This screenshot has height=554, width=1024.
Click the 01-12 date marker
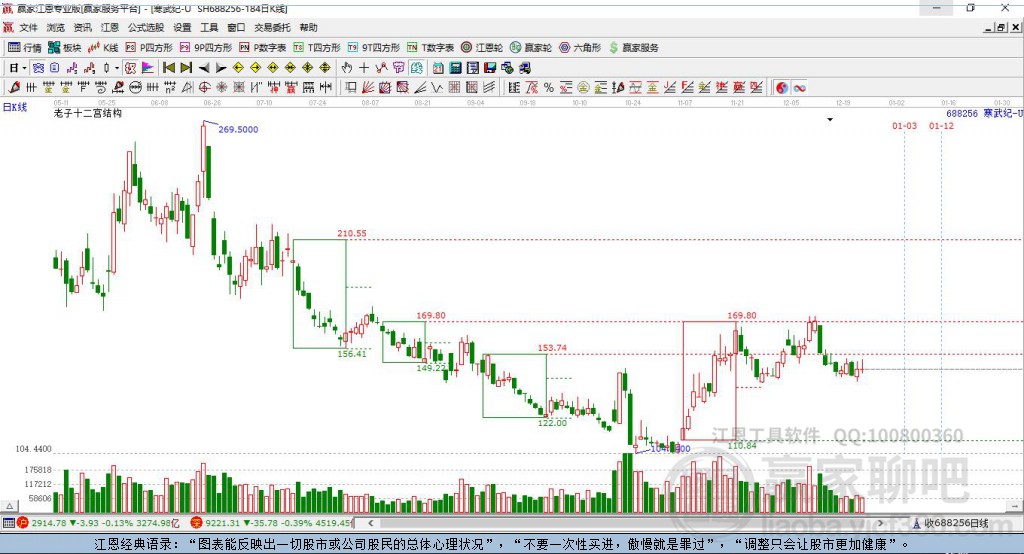[941, 125]
